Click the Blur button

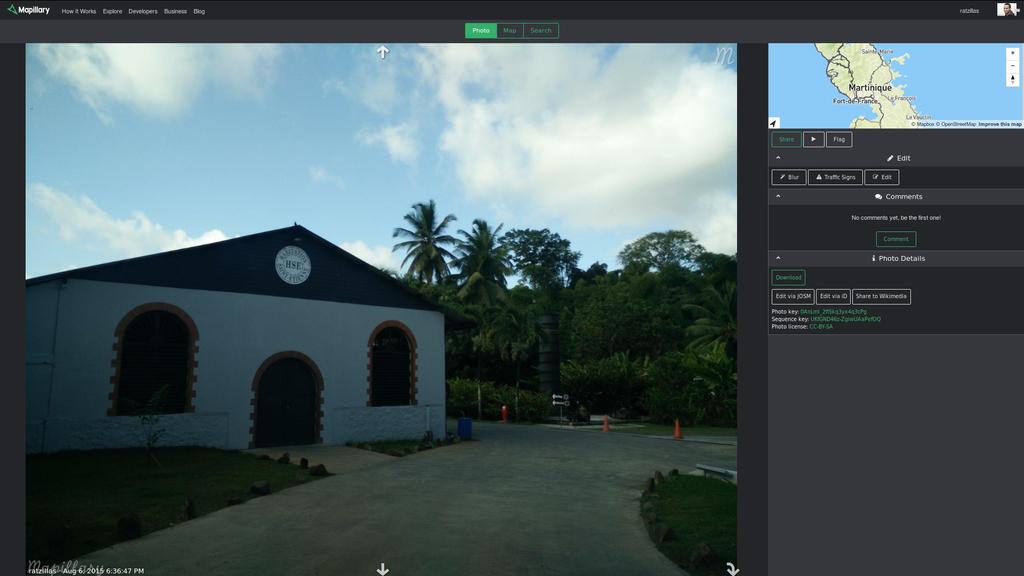click(x=789, y=177)
